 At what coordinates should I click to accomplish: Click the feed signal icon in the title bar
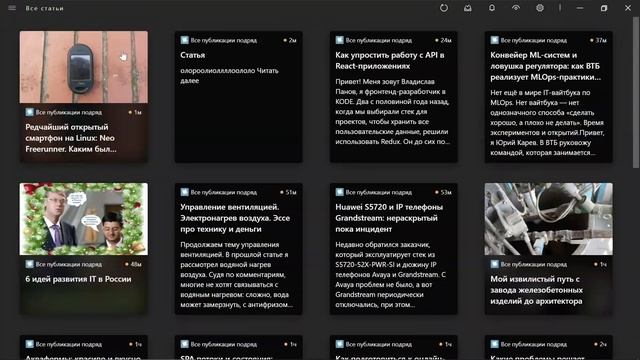click(516, 8)
